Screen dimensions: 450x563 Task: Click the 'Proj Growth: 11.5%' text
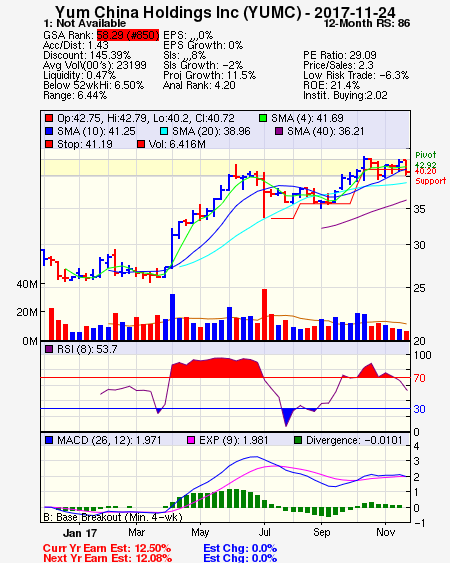coord(209,75)
